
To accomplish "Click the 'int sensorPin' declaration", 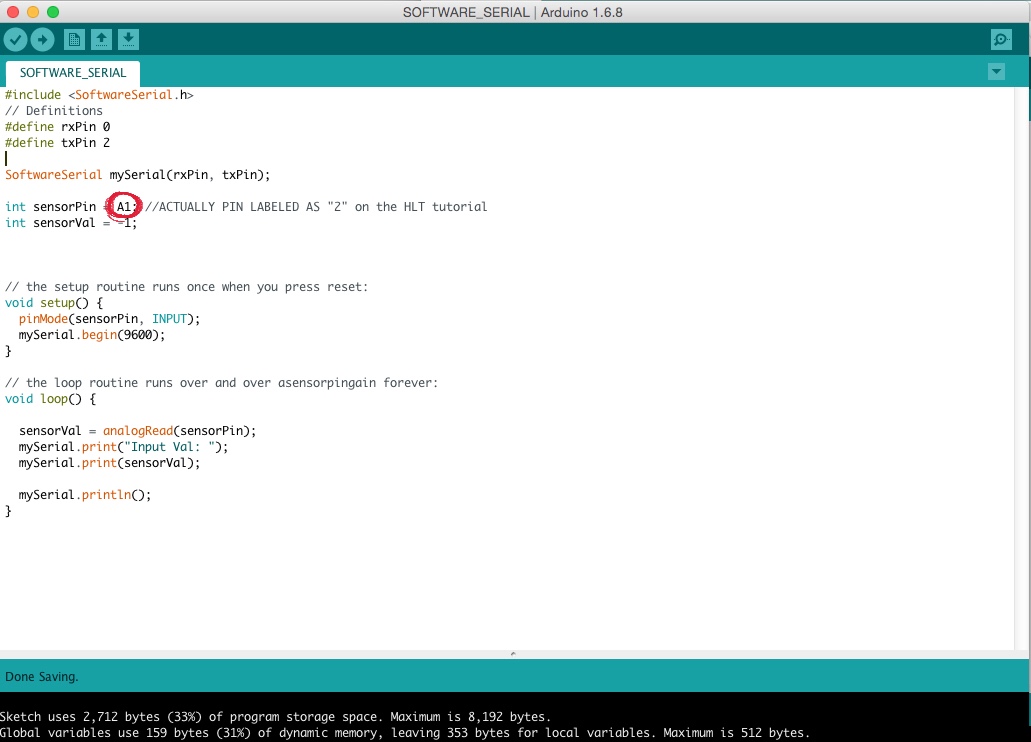I will click(72, 207).
